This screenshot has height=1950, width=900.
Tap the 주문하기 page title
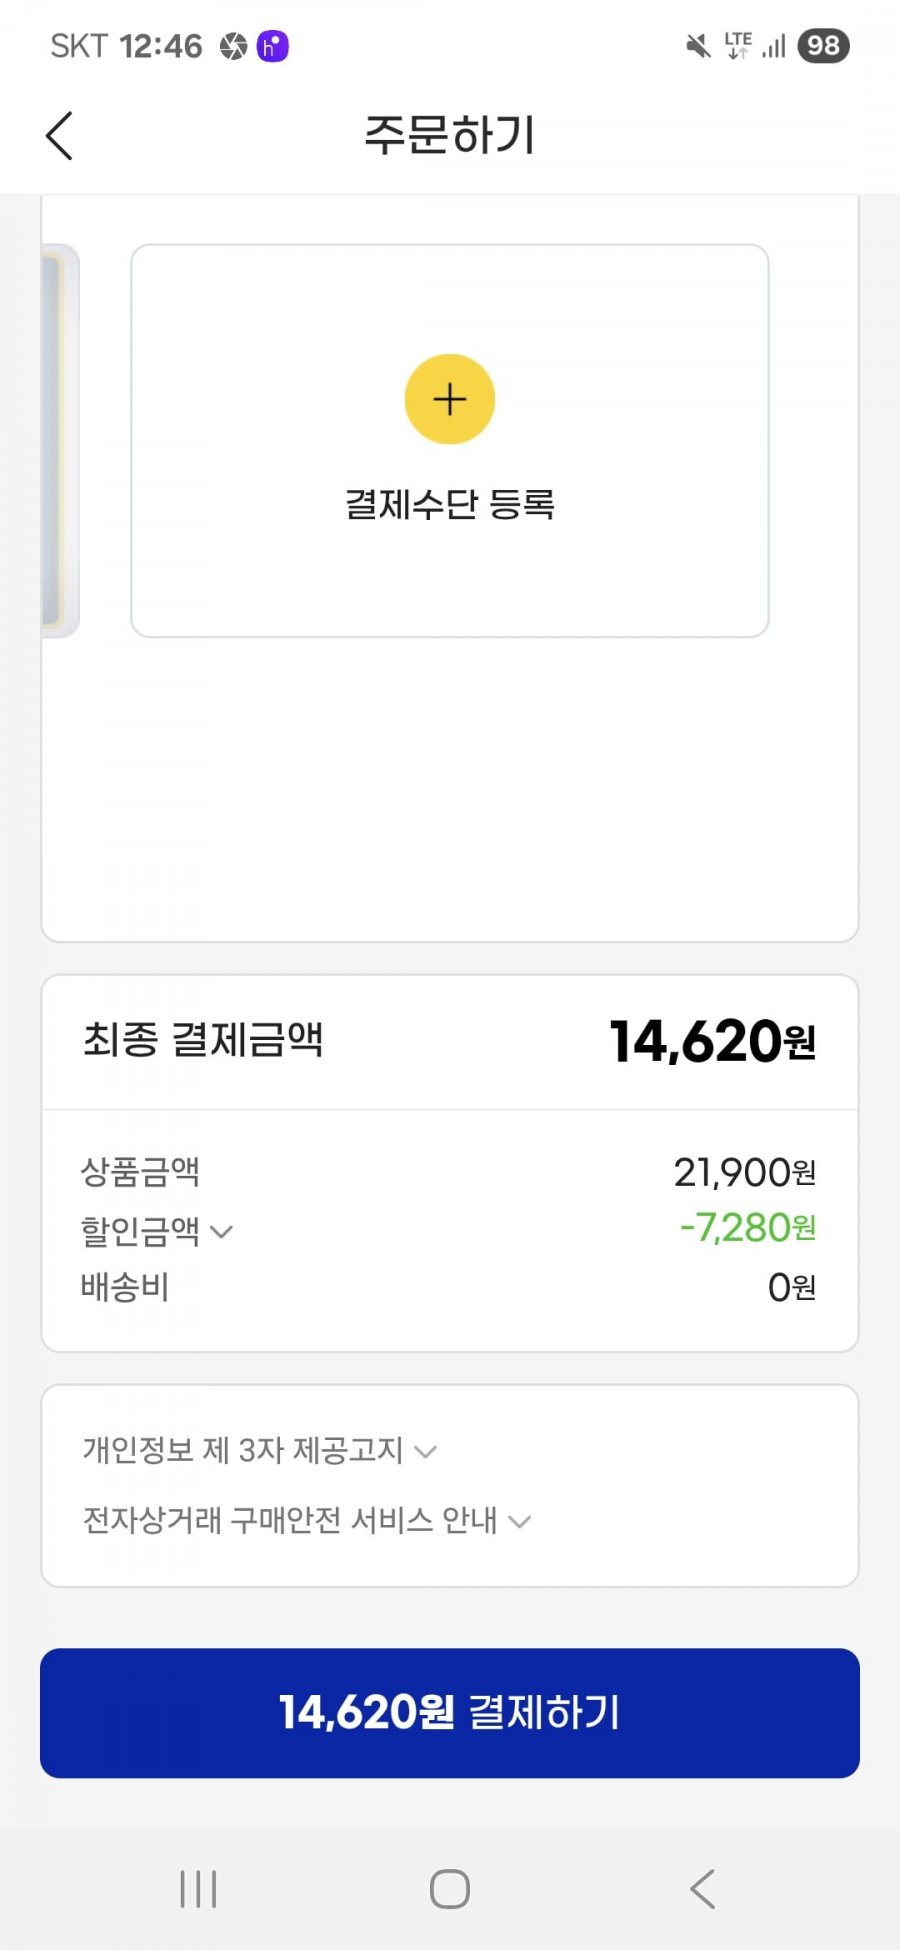point(450,135)
